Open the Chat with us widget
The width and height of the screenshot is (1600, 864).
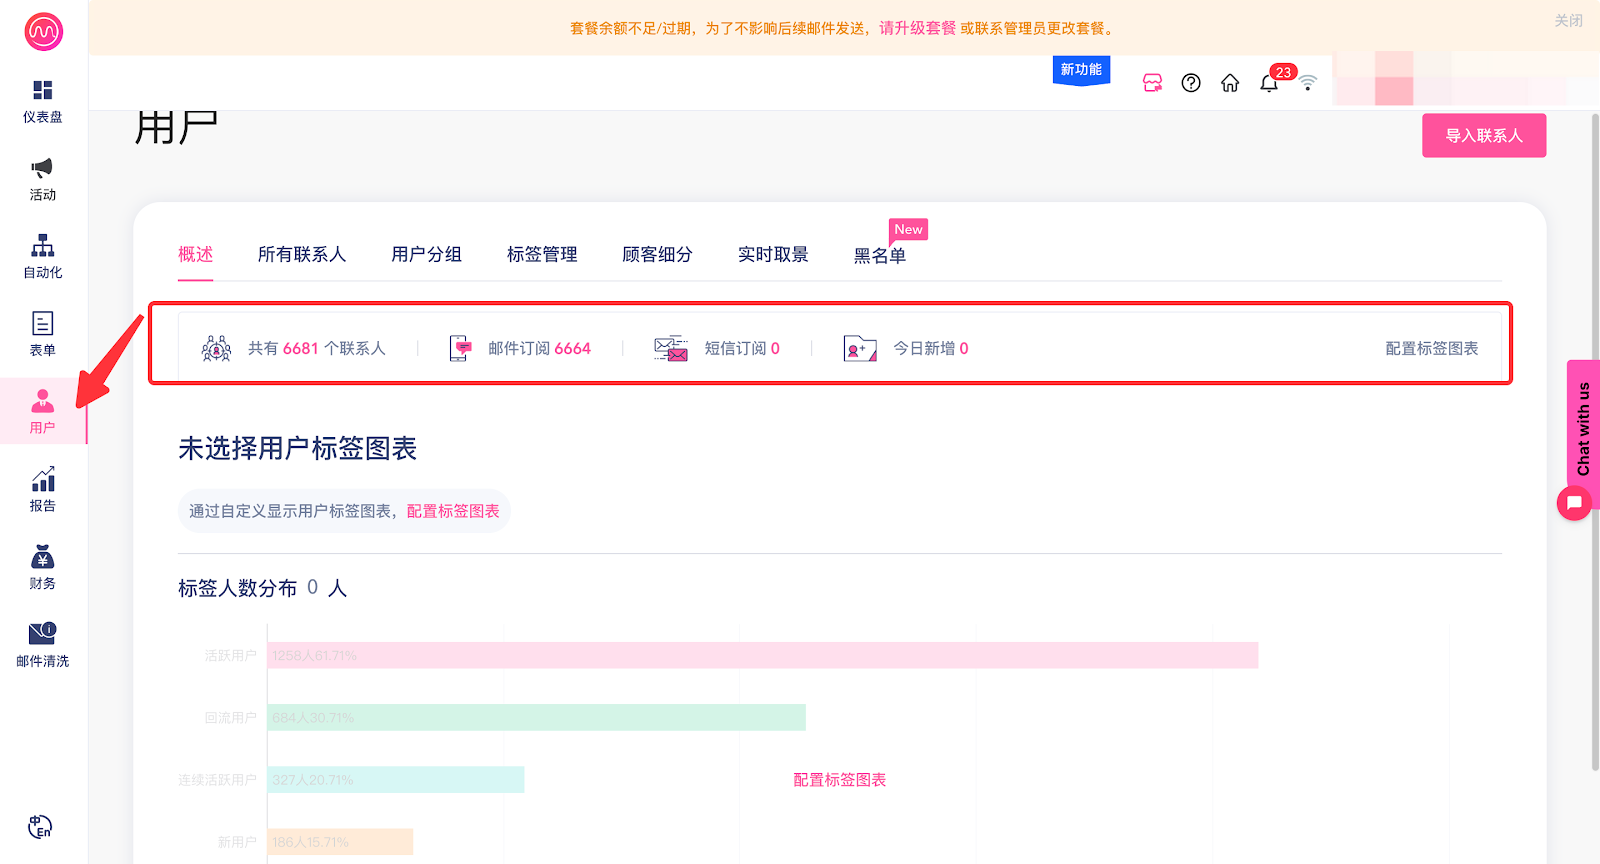(x=1582, y=430)
